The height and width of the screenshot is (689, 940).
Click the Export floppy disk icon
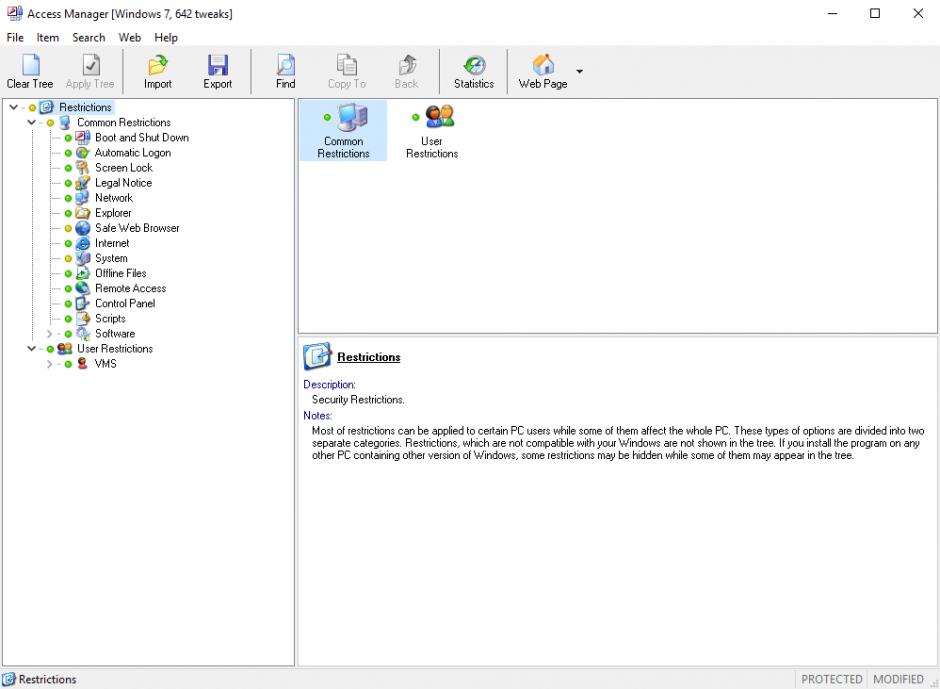pos(218,65)
